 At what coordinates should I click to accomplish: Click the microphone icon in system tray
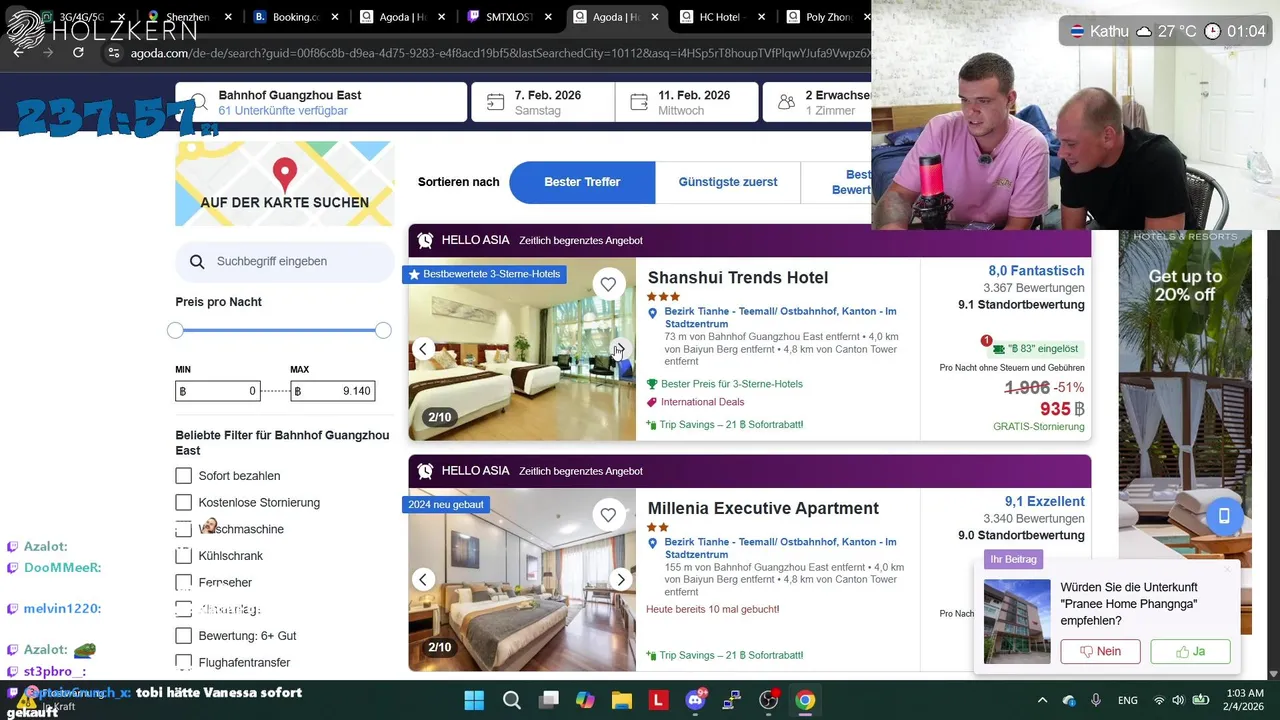pos(1096,700)
